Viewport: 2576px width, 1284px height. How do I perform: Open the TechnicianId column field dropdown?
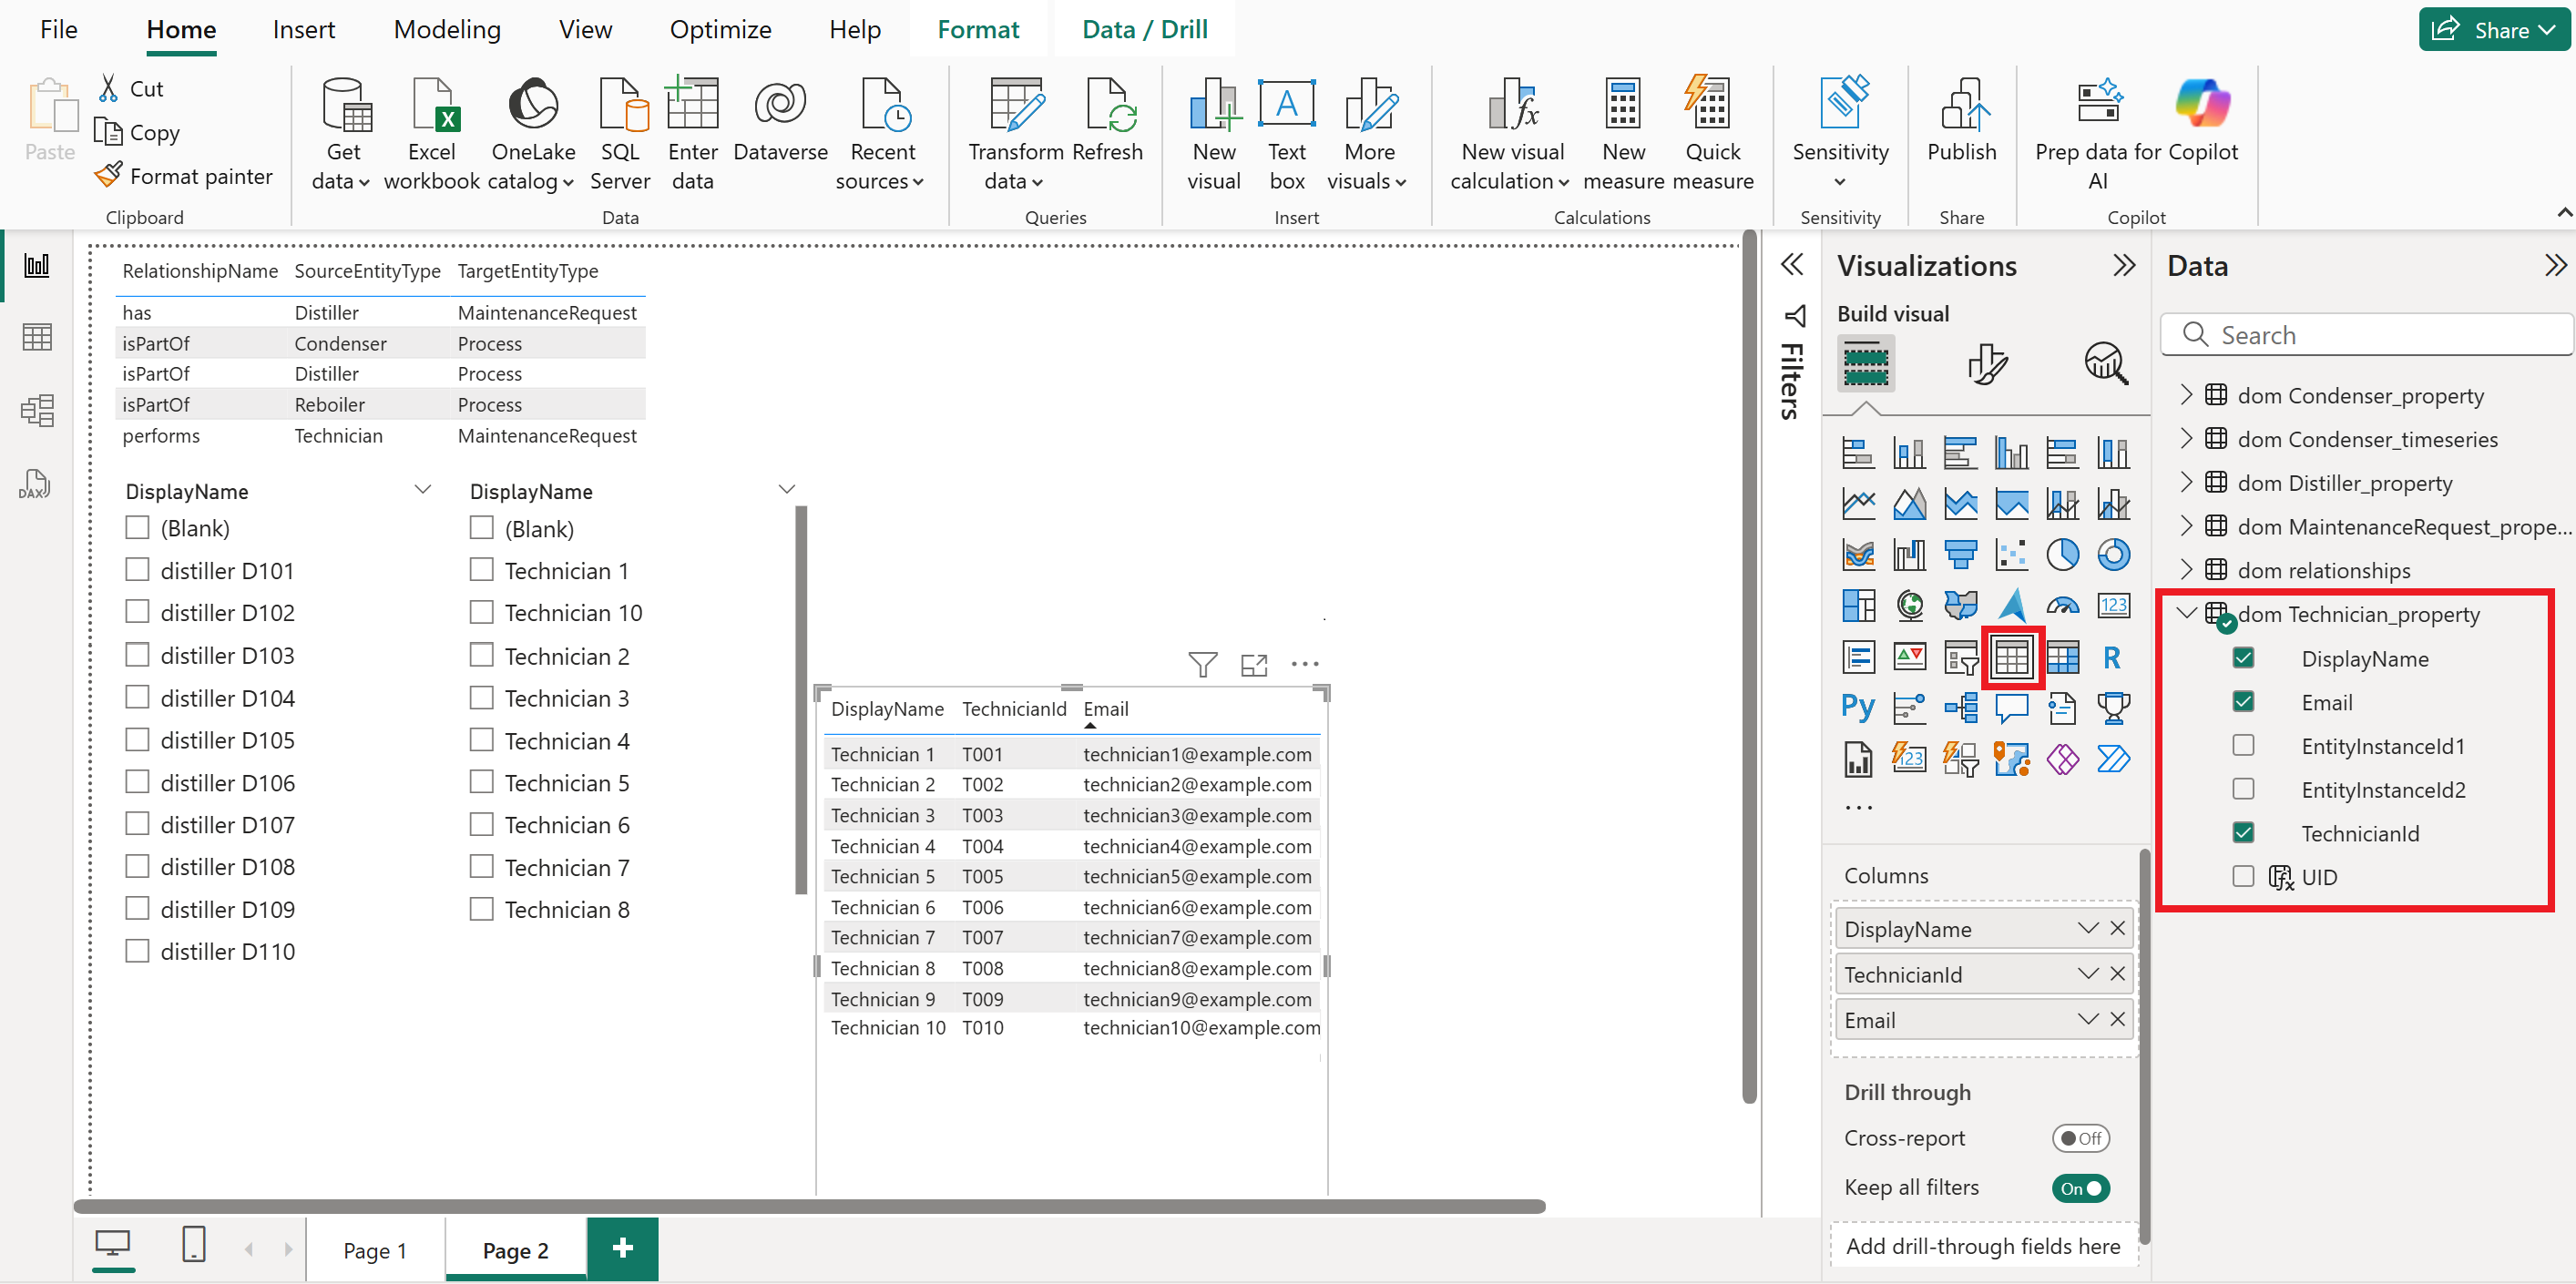2087,974
